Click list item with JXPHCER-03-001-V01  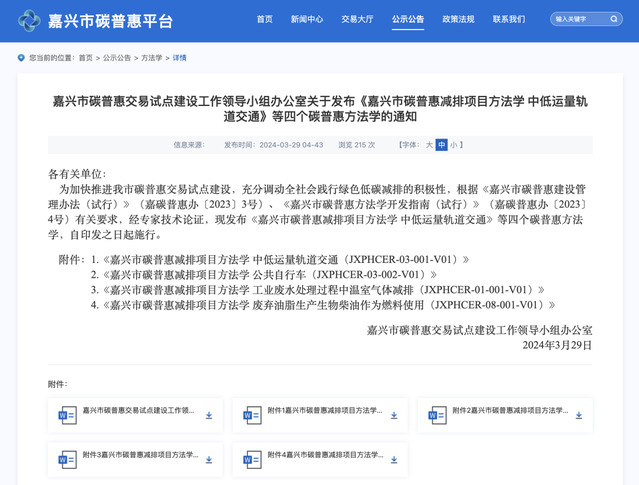click(x=280, y=260)
